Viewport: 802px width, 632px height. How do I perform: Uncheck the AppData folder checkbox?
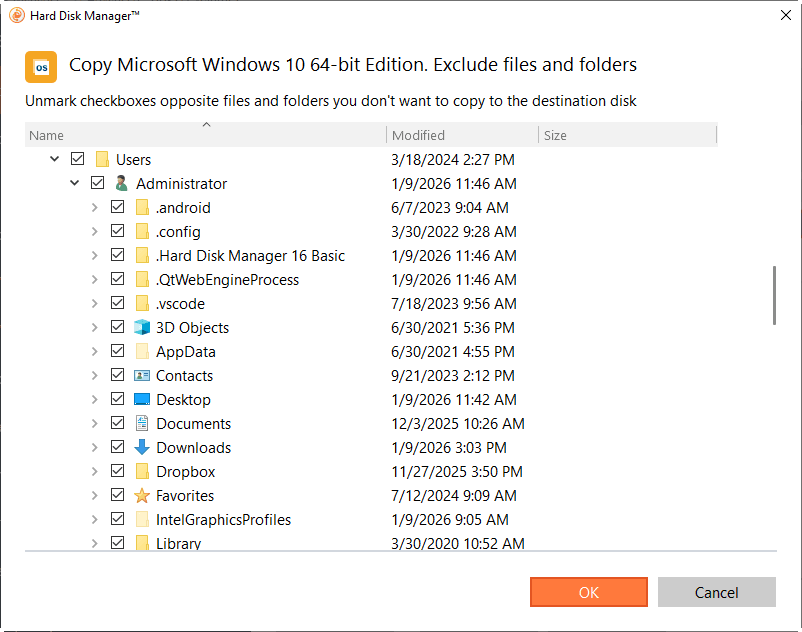click(117, 352)
